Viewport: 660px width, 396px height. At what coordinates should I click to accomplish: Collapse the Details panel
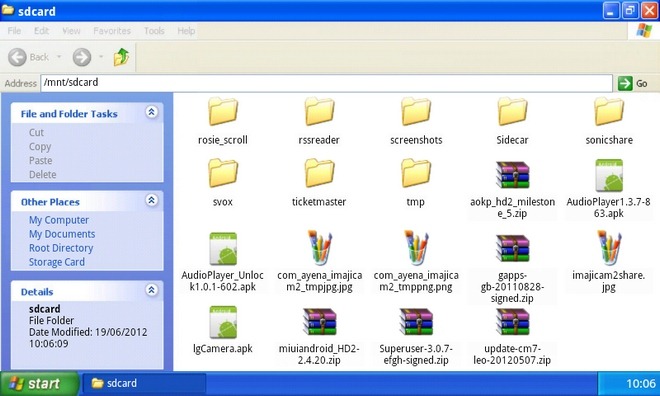click(x=152, y=290)
